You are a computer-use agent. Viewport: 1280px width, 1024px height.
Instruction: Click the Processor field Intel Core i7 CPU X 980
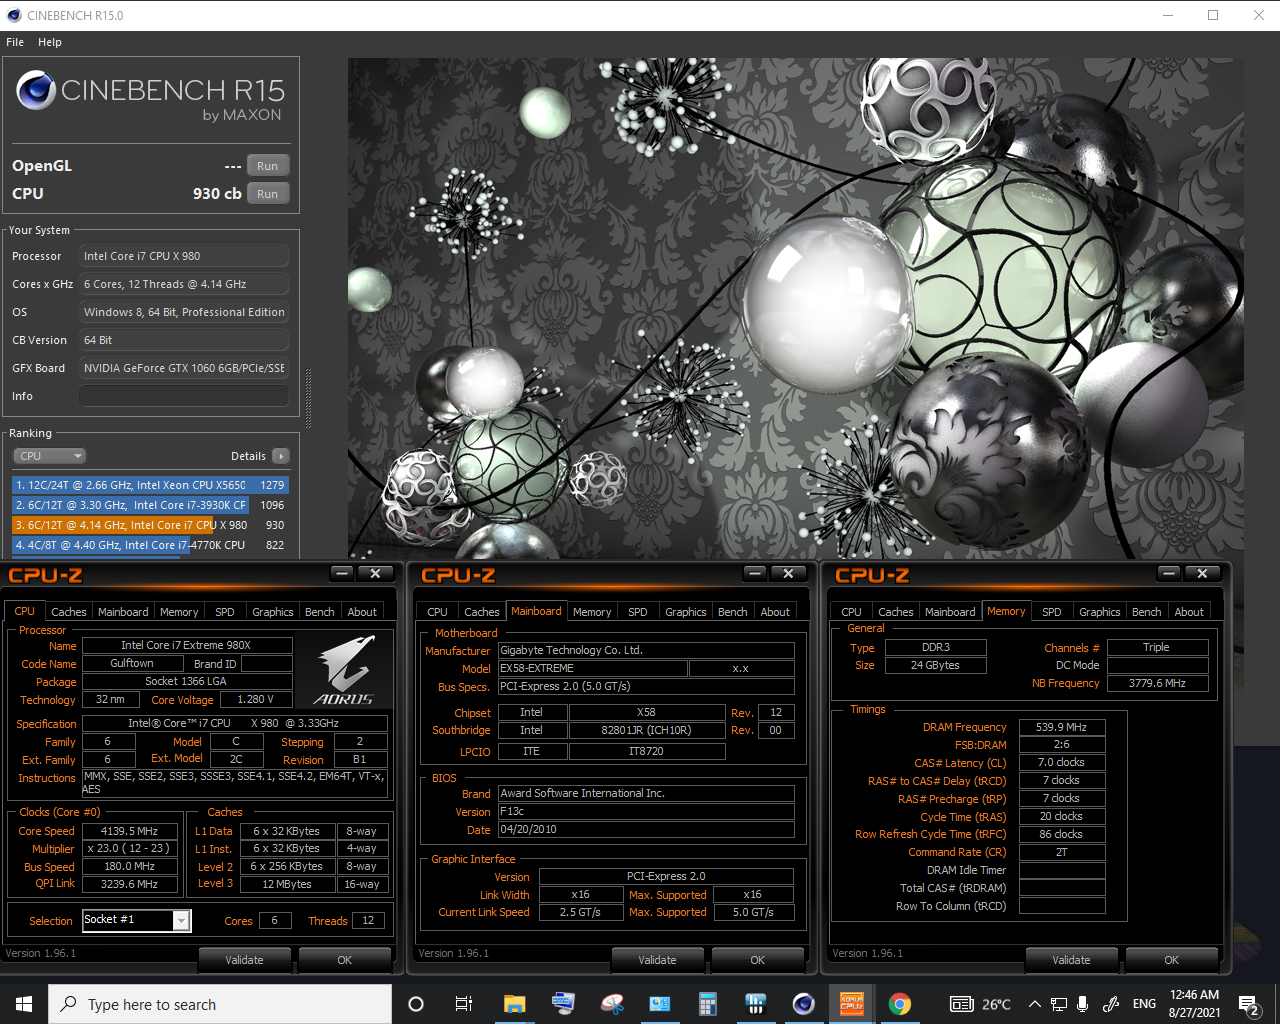tap(184, 256)
